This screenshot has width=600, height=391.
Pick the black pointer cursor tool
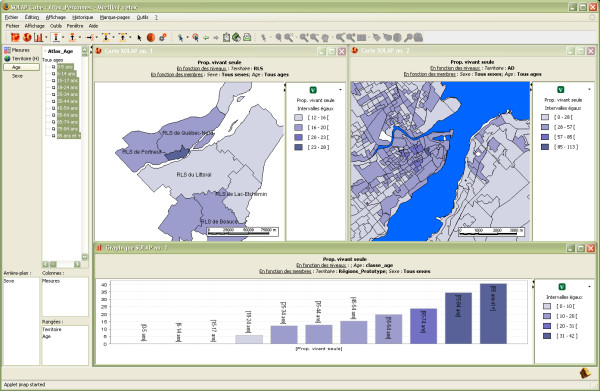click(139, 37)
